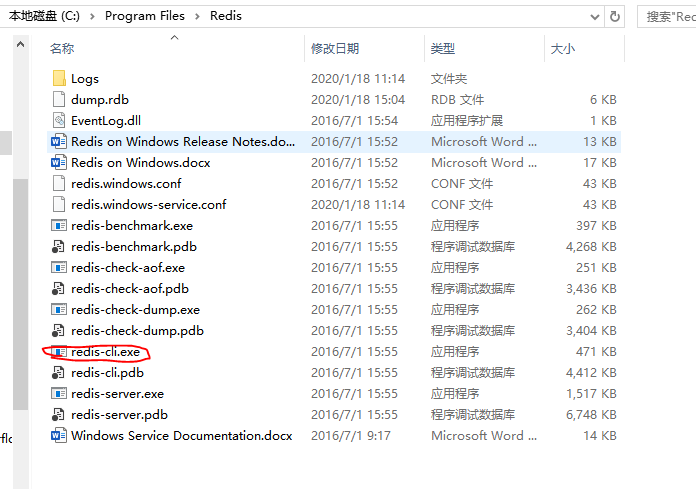The height and width of the screenshot is (489, 696).
Task: Click the RDB 文件 type cell
Action: tap(457, 99)
